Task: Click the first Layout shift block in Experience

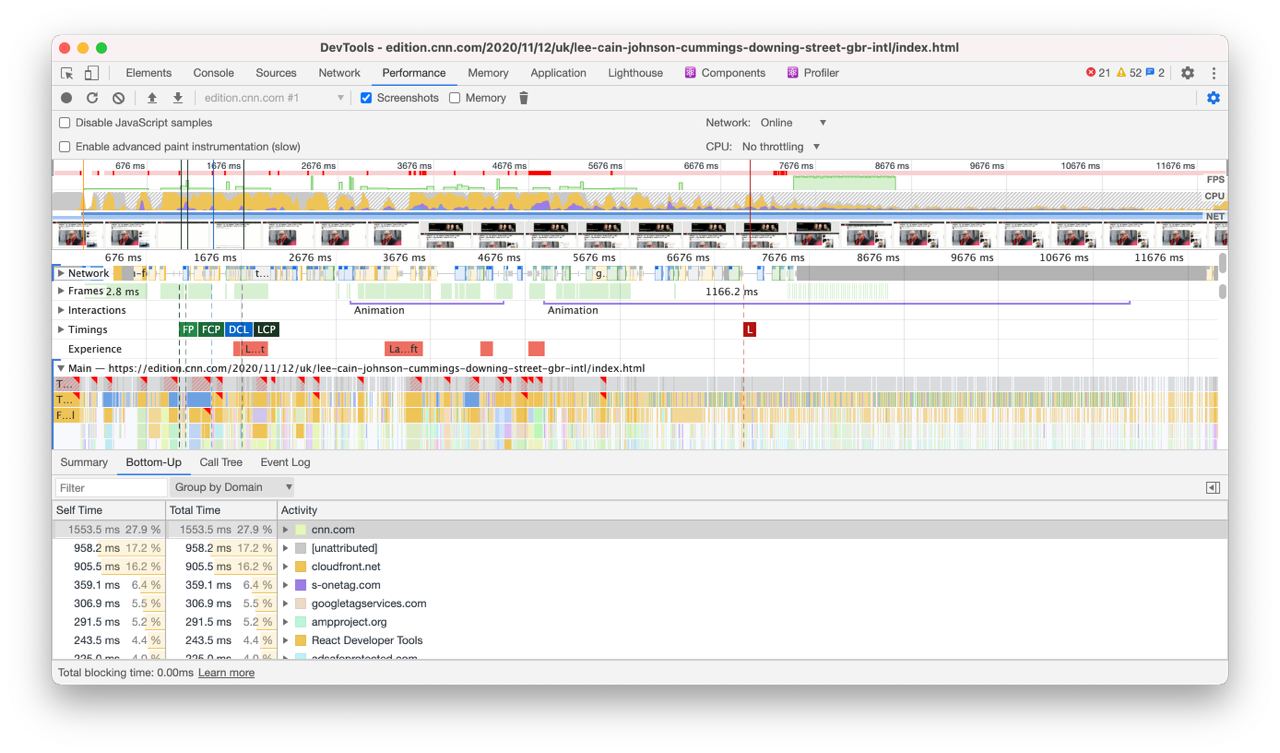Action: 250,349
